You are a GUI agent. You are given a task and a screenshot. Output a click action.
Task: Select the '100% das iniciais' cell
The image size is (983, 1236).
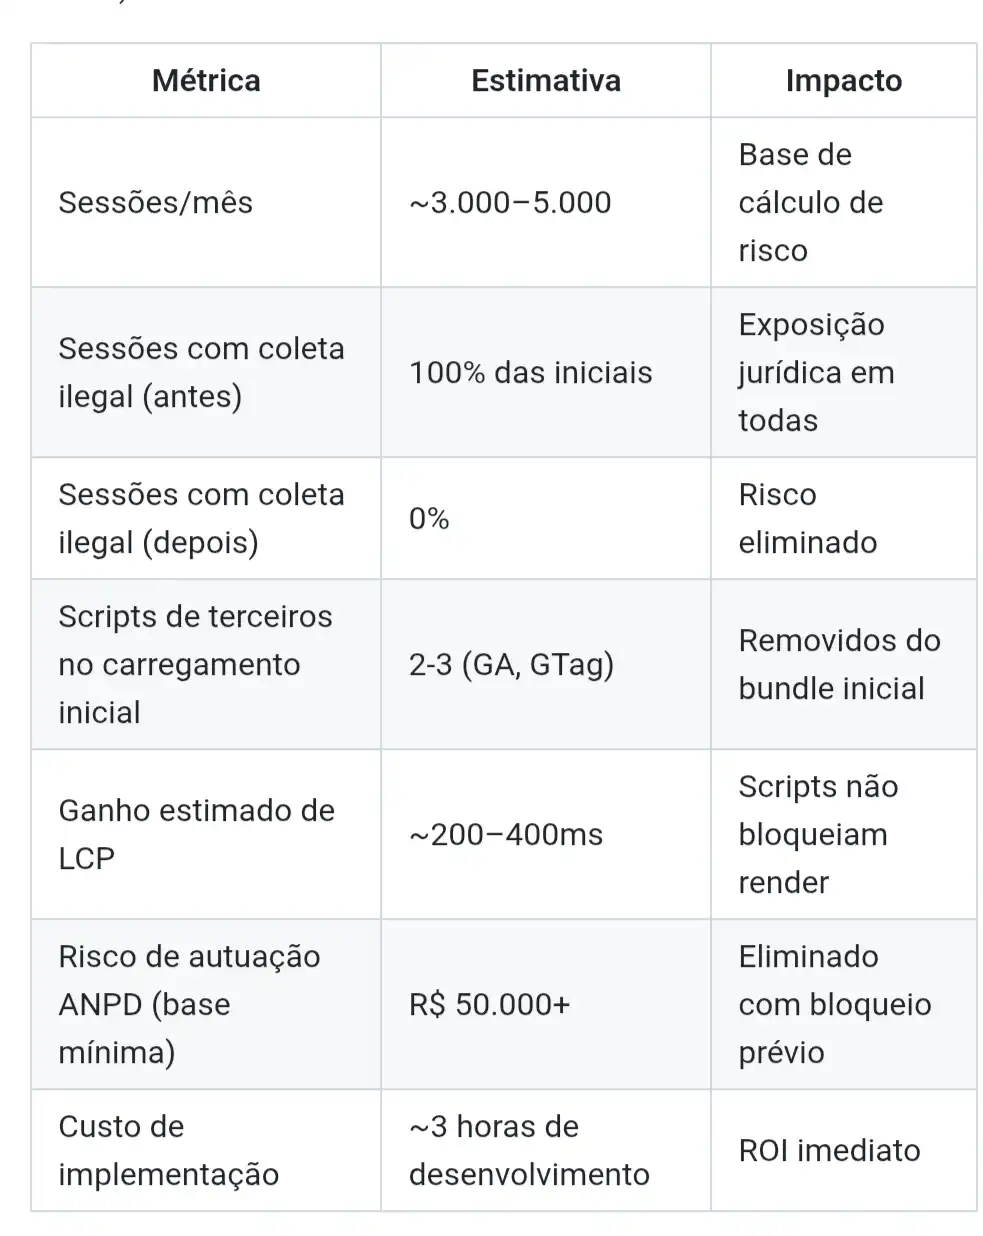530,373
